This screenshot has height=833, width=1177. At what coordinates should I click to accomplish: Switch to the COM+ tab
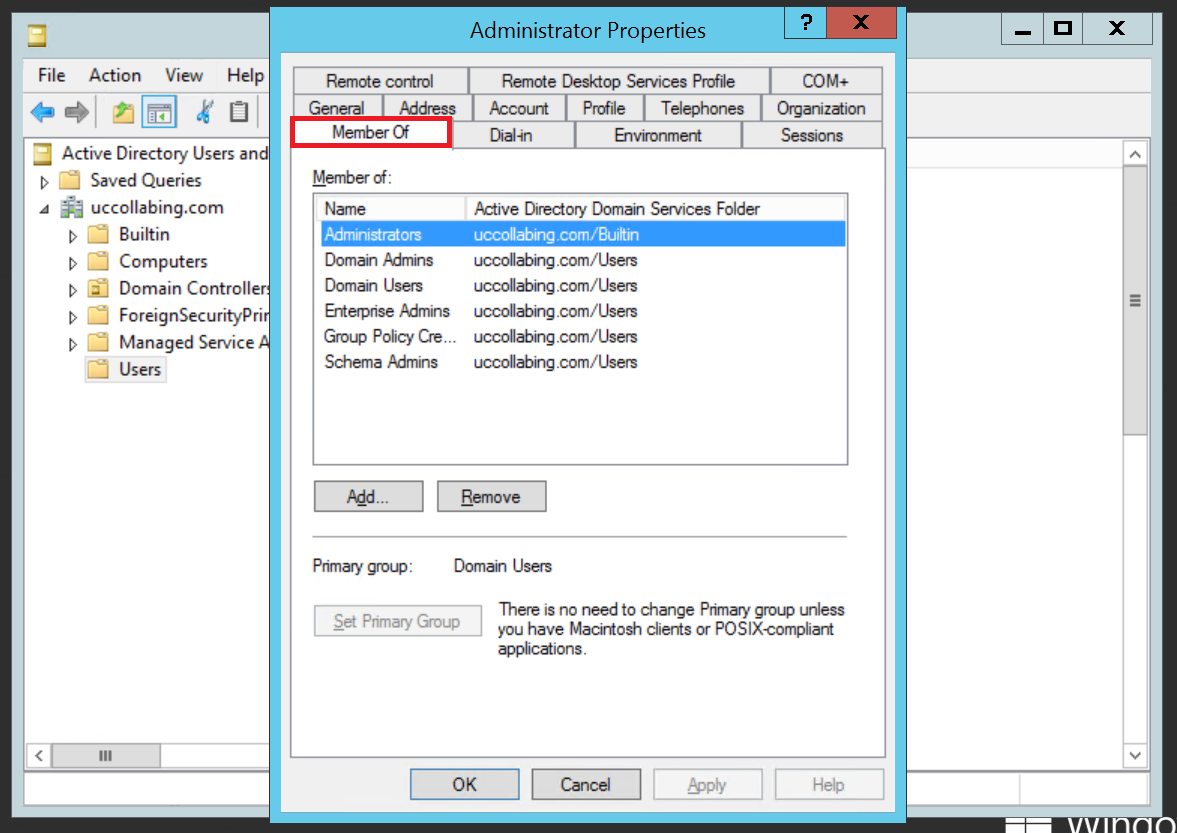point(826,81)
